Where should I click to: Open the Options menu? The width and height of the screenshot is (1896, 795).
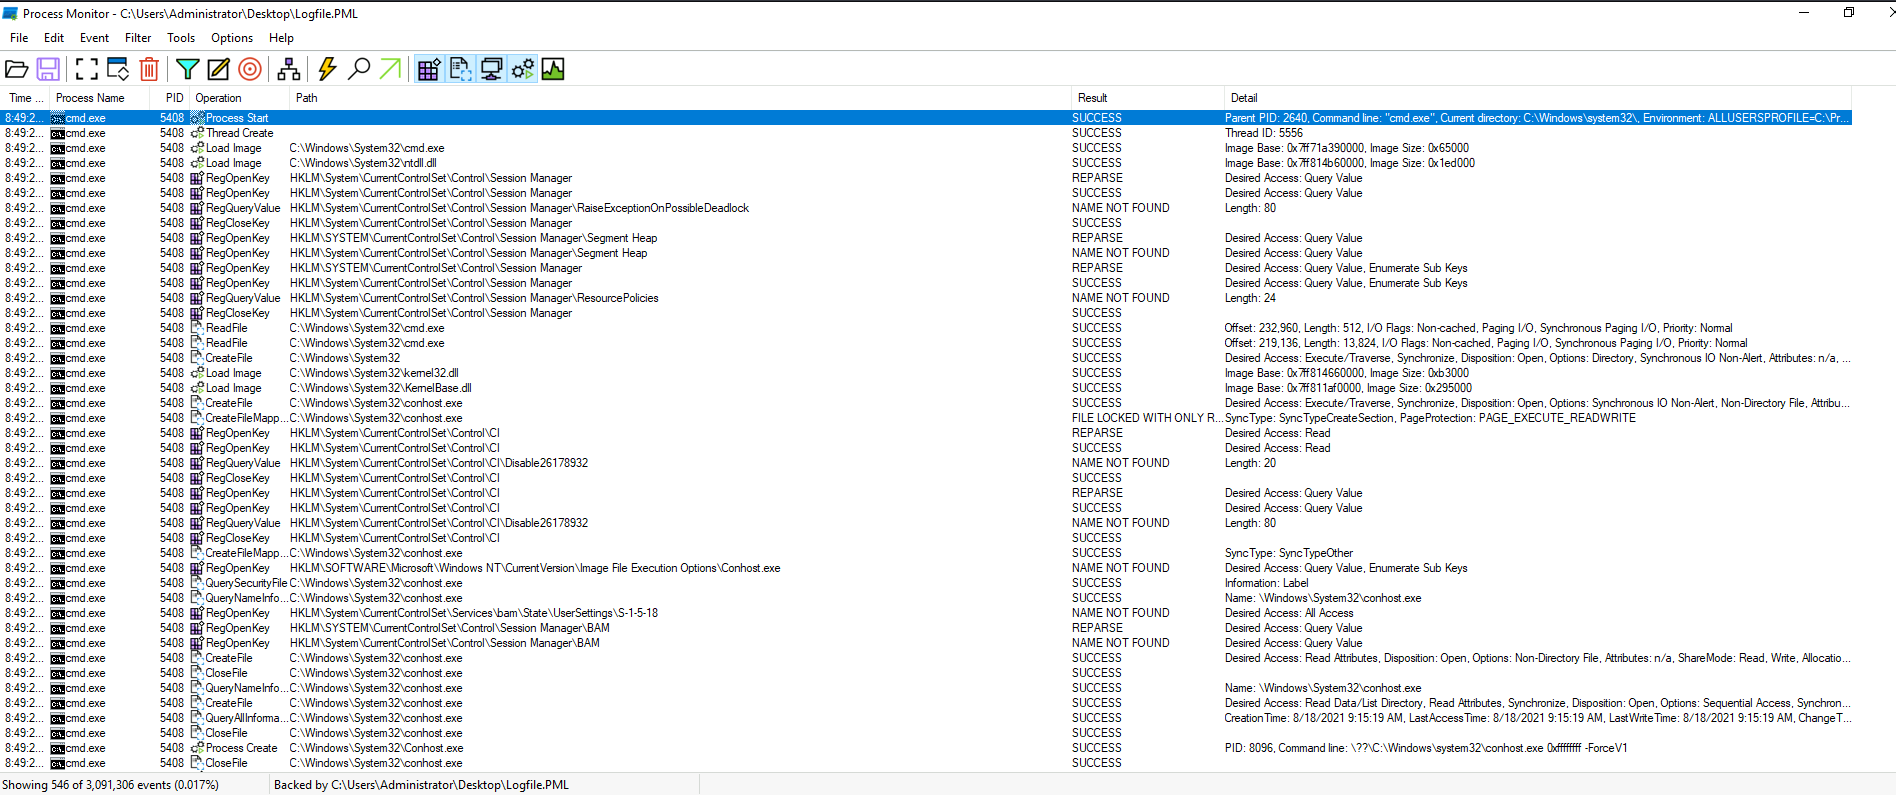[x=232, y=38]
